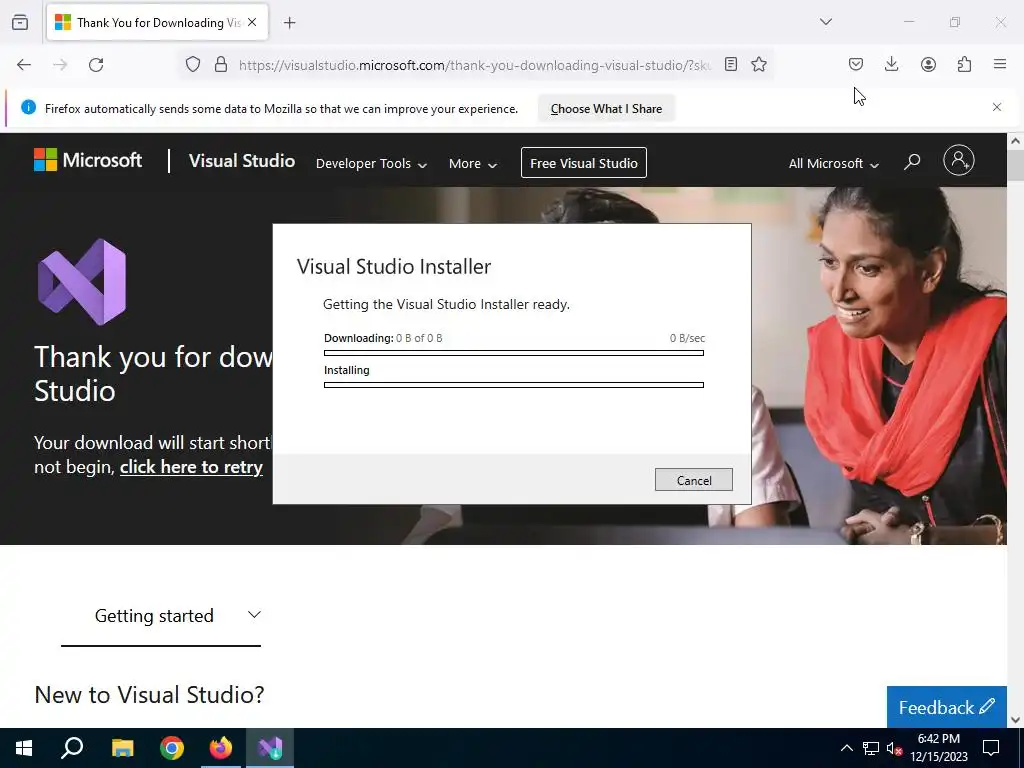Show the list all tabs chevron
1024x768 pixels.
coord(826,22)
